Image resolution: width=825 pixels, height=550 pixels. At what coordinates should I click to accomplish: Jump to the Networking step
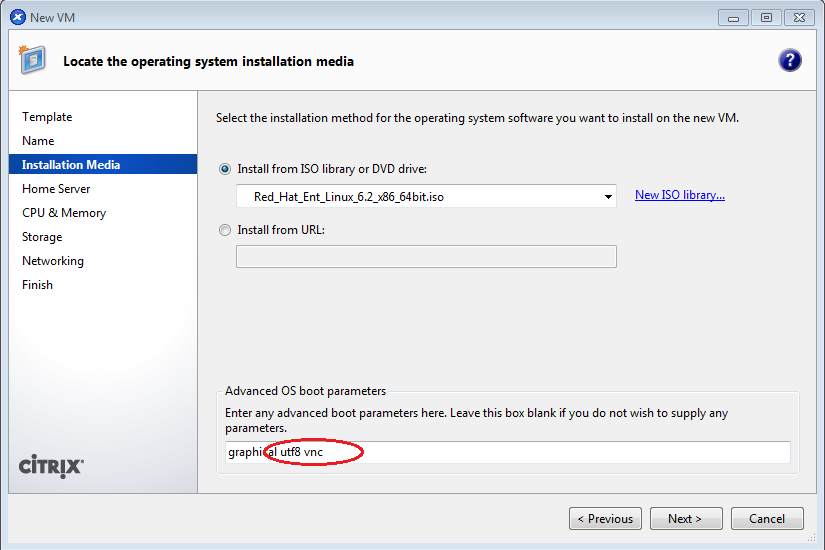tap(53, 261)
